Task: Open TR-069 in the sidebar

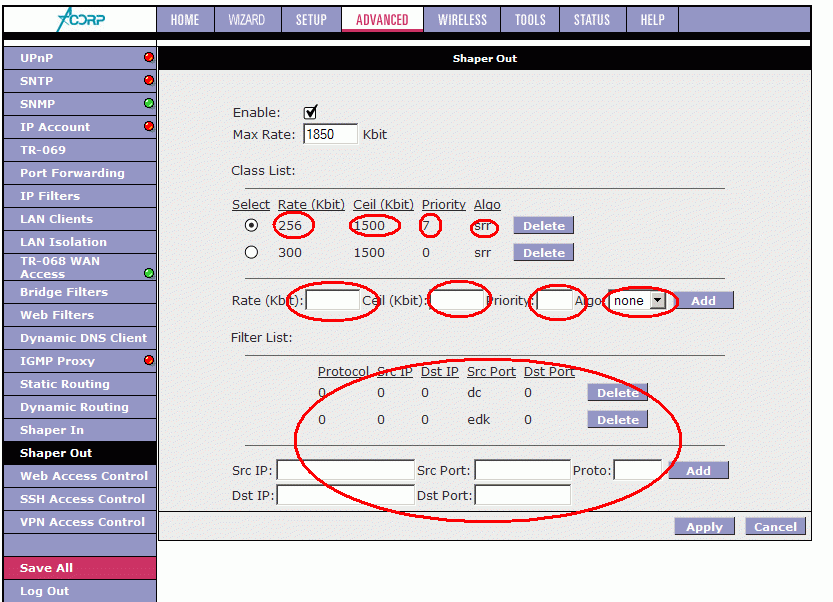Action: pos(80,150)
